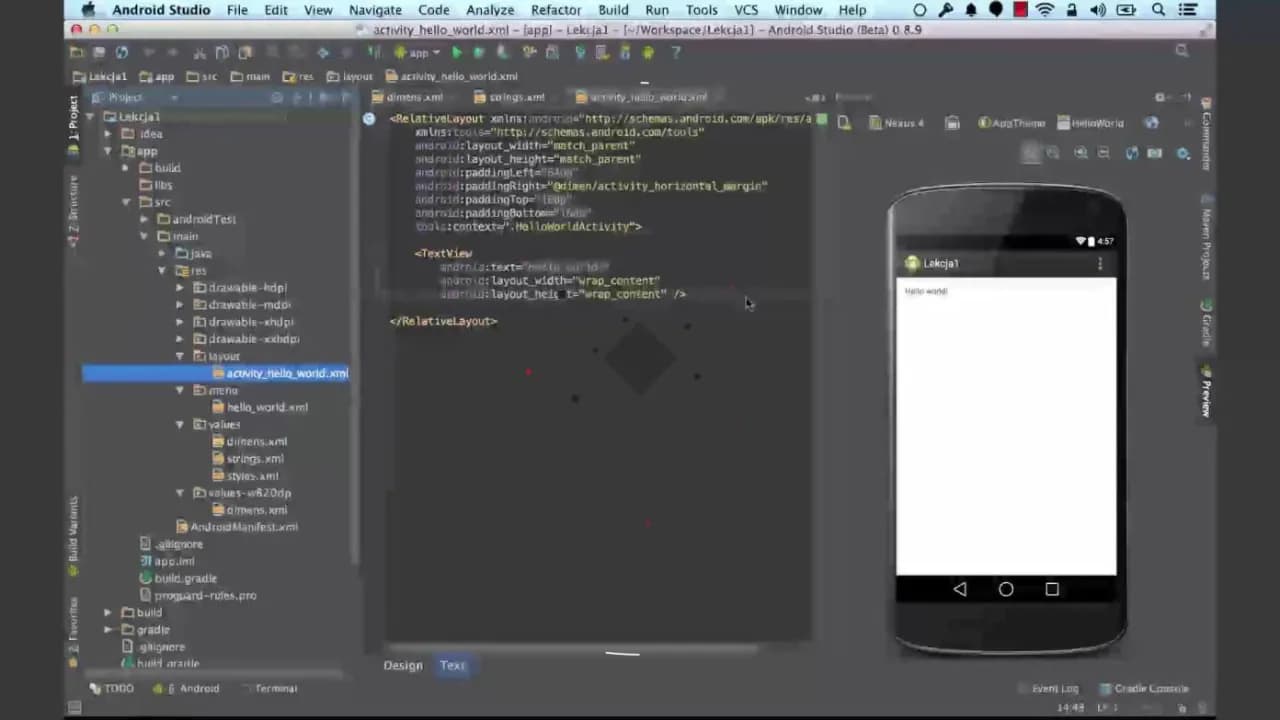Zoom out on the layout preview

click(1104, 152)
